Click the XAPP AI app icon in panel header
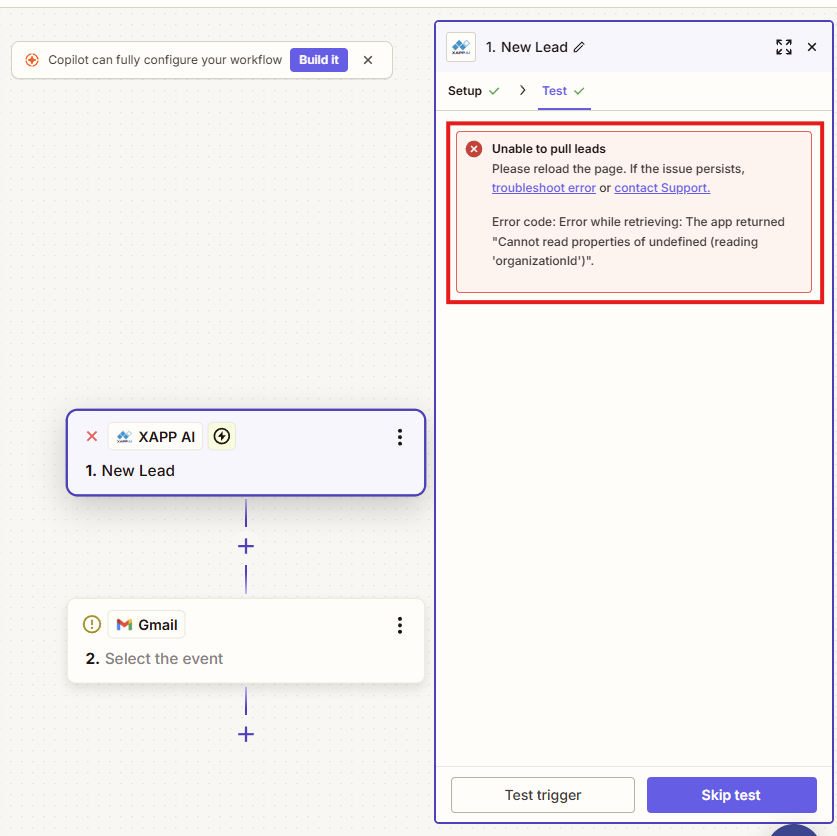 click(x=461, y=47)
